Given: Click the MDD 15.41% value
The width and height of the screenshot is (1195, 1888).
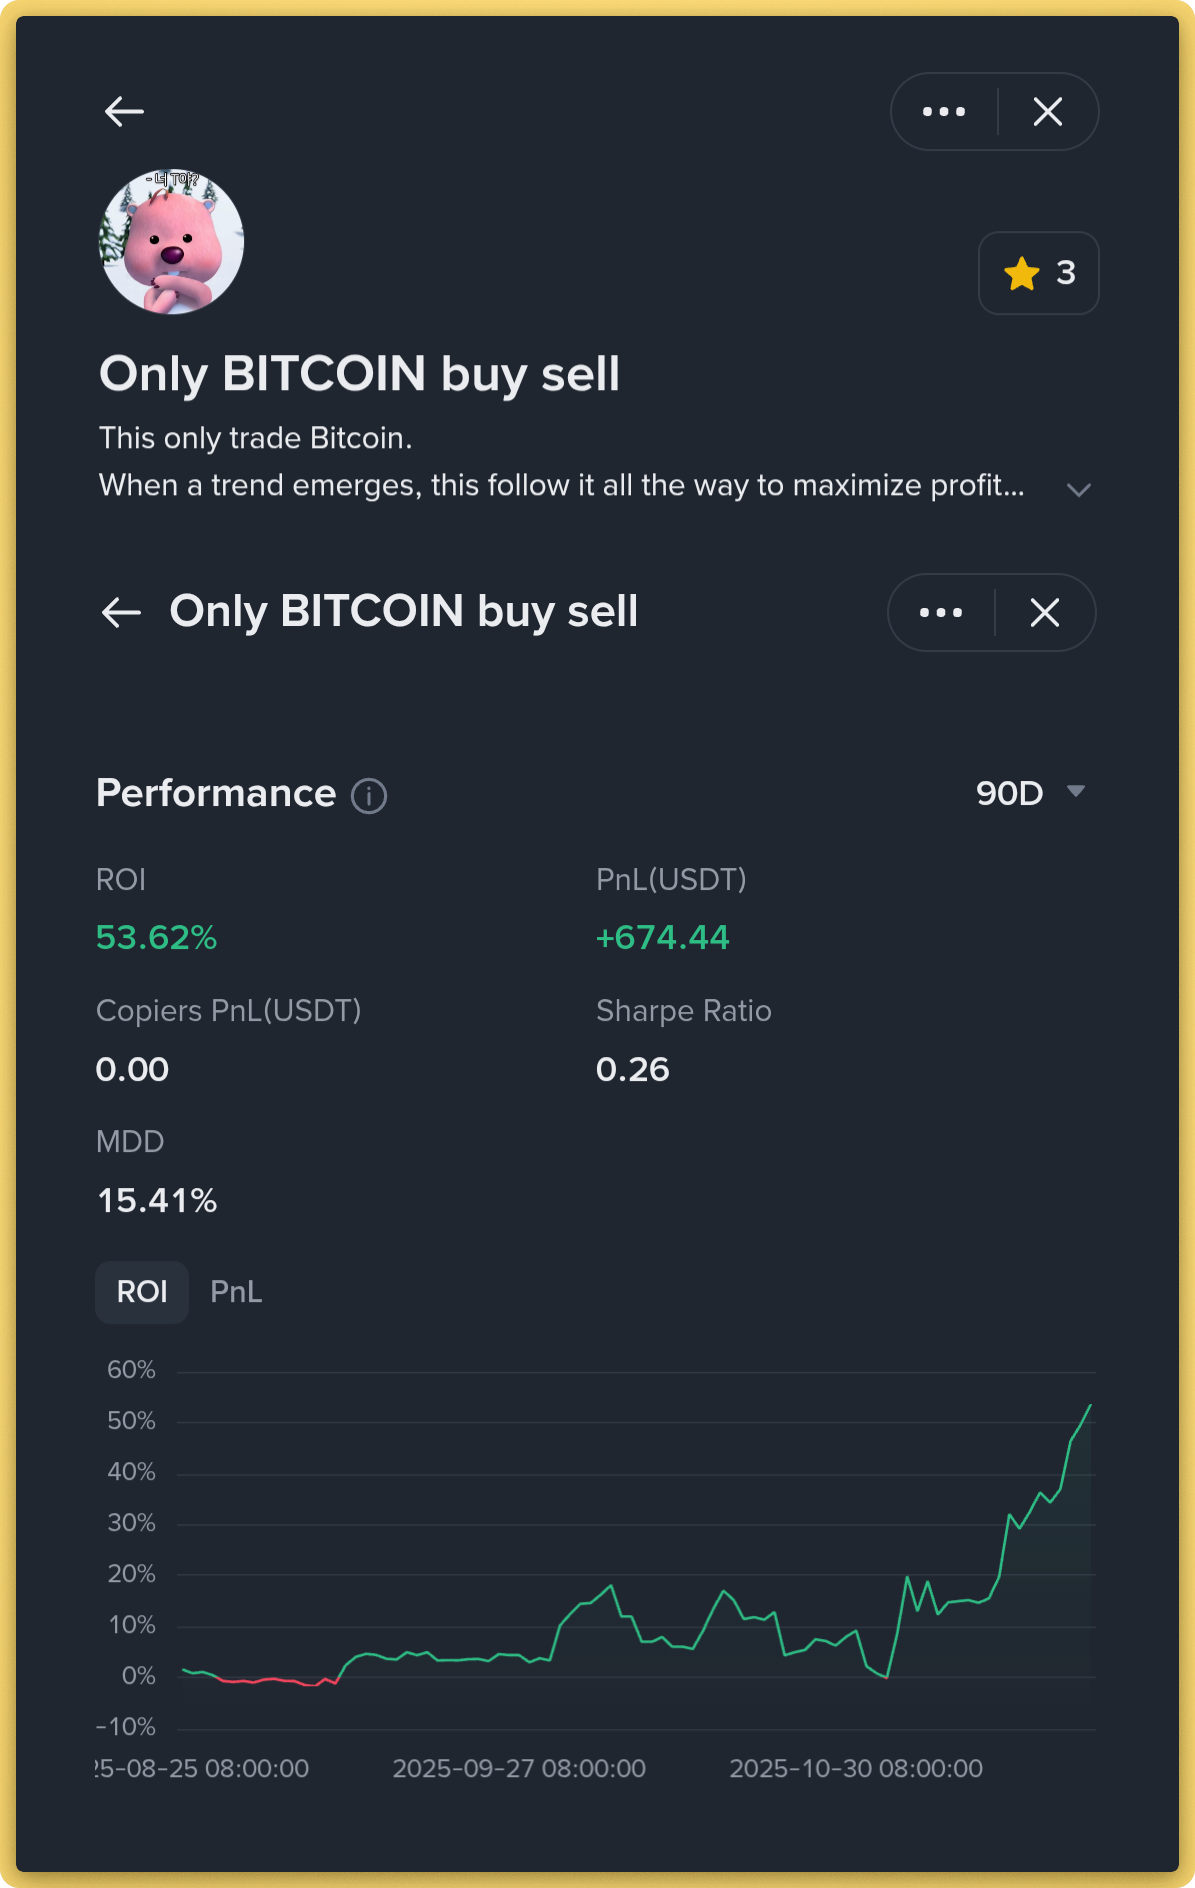Looking at the screenshot, I should [157, 1200].
